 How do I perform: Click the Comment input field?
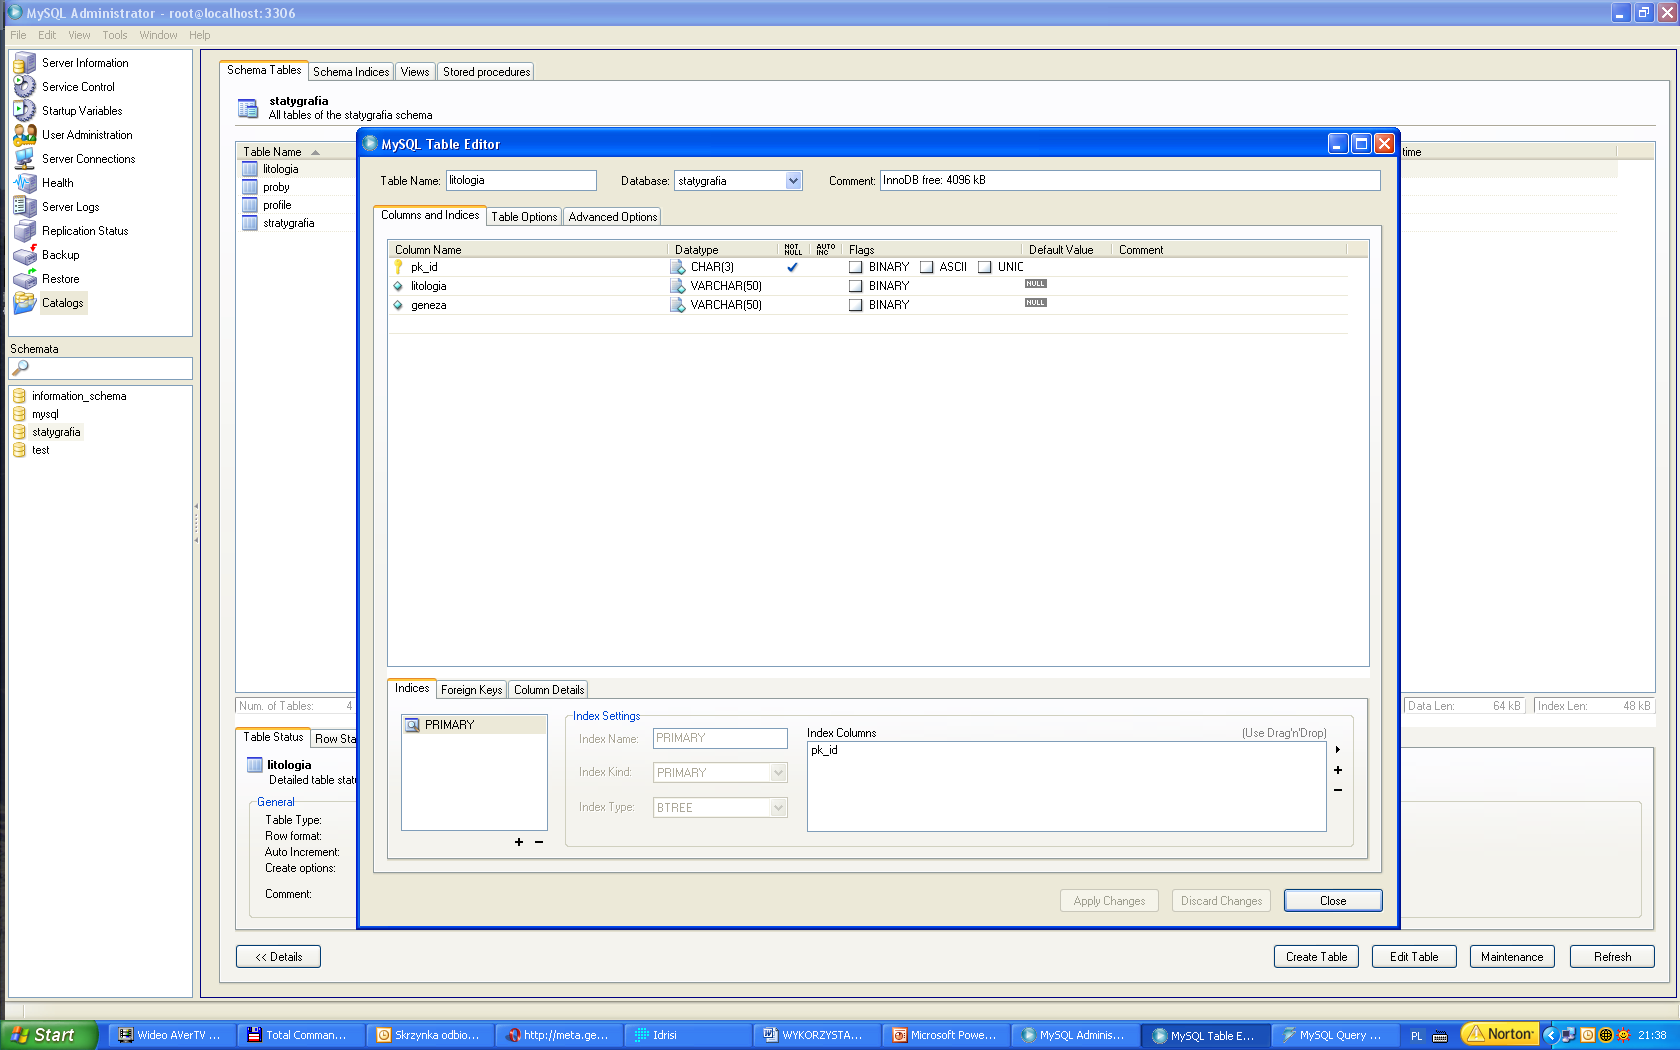click(x=1130, y=181)
